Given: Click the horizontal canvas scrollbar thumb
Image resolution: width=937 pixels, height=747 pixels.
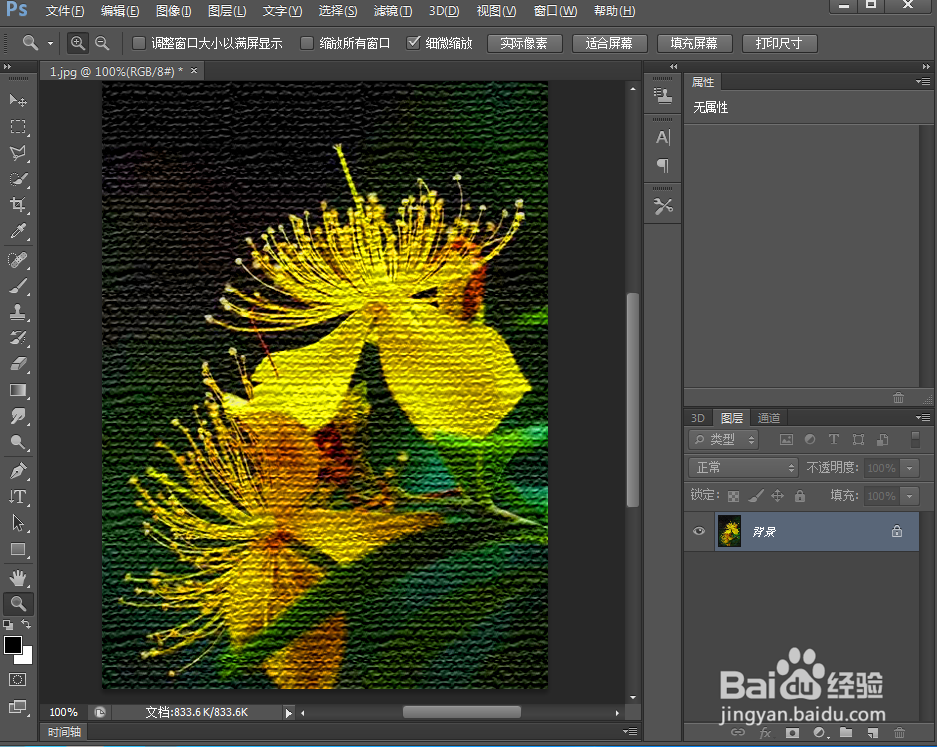Looking at the screenshot, I should pyautogui.click(x=461, y=712).
